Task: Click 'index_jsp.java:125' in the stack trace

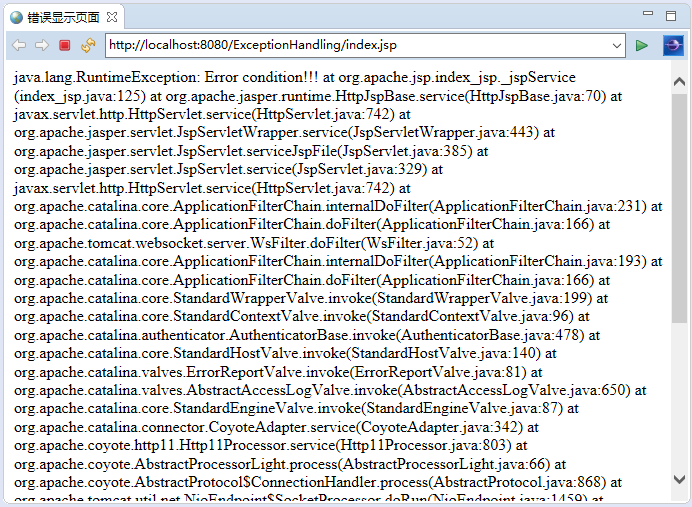Action: click(x=79, y=96)
